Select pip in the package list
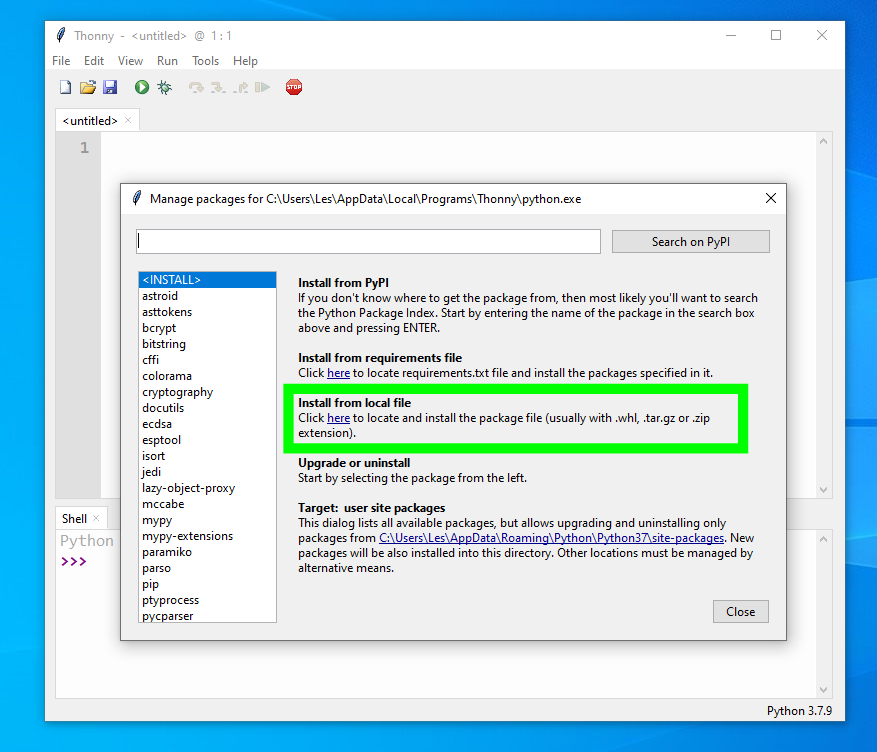 click(207, 584)
